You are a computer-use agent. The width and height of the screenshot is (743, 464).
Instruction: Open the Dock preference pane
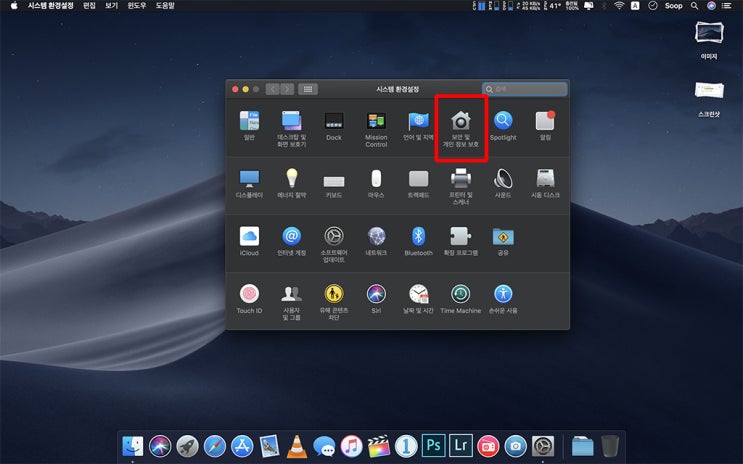coord(334,125)
